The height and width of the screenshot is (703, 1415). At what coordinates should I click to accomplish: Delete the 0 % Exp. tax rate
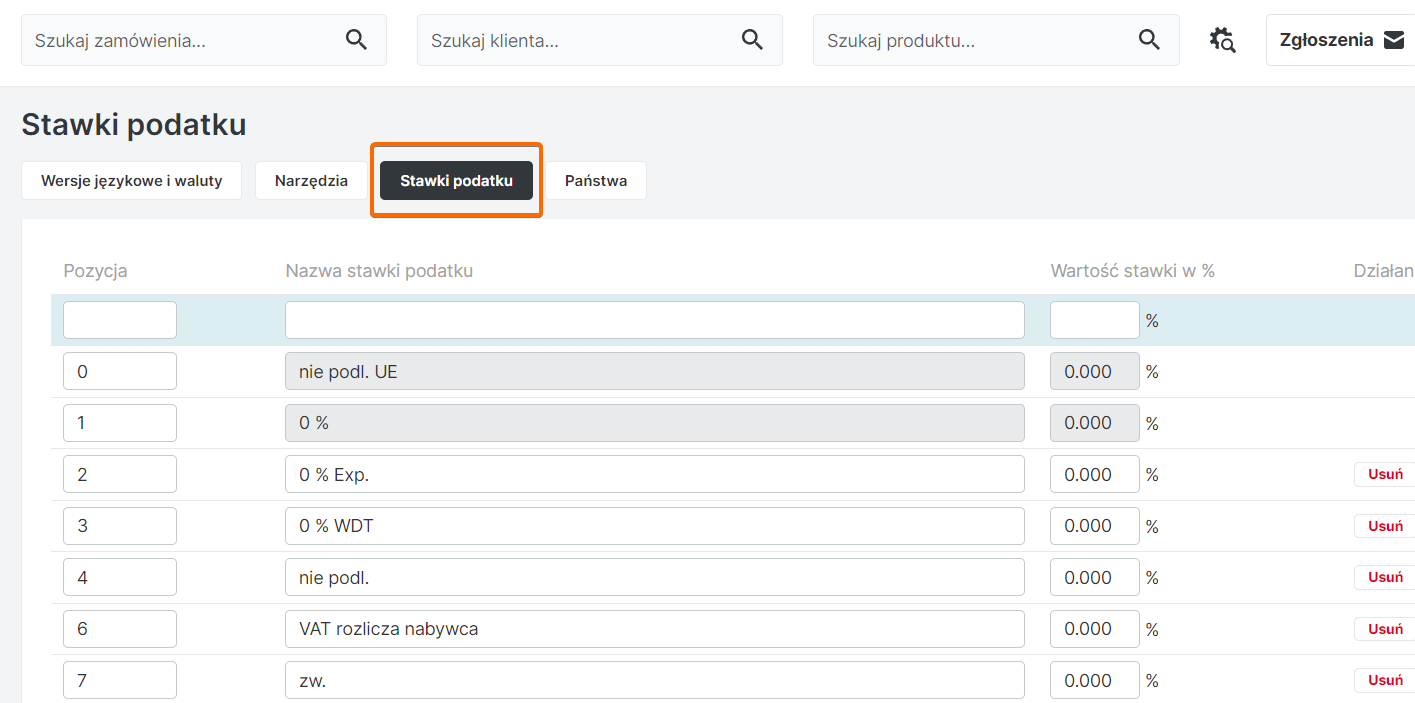(x=1385, y=475)
